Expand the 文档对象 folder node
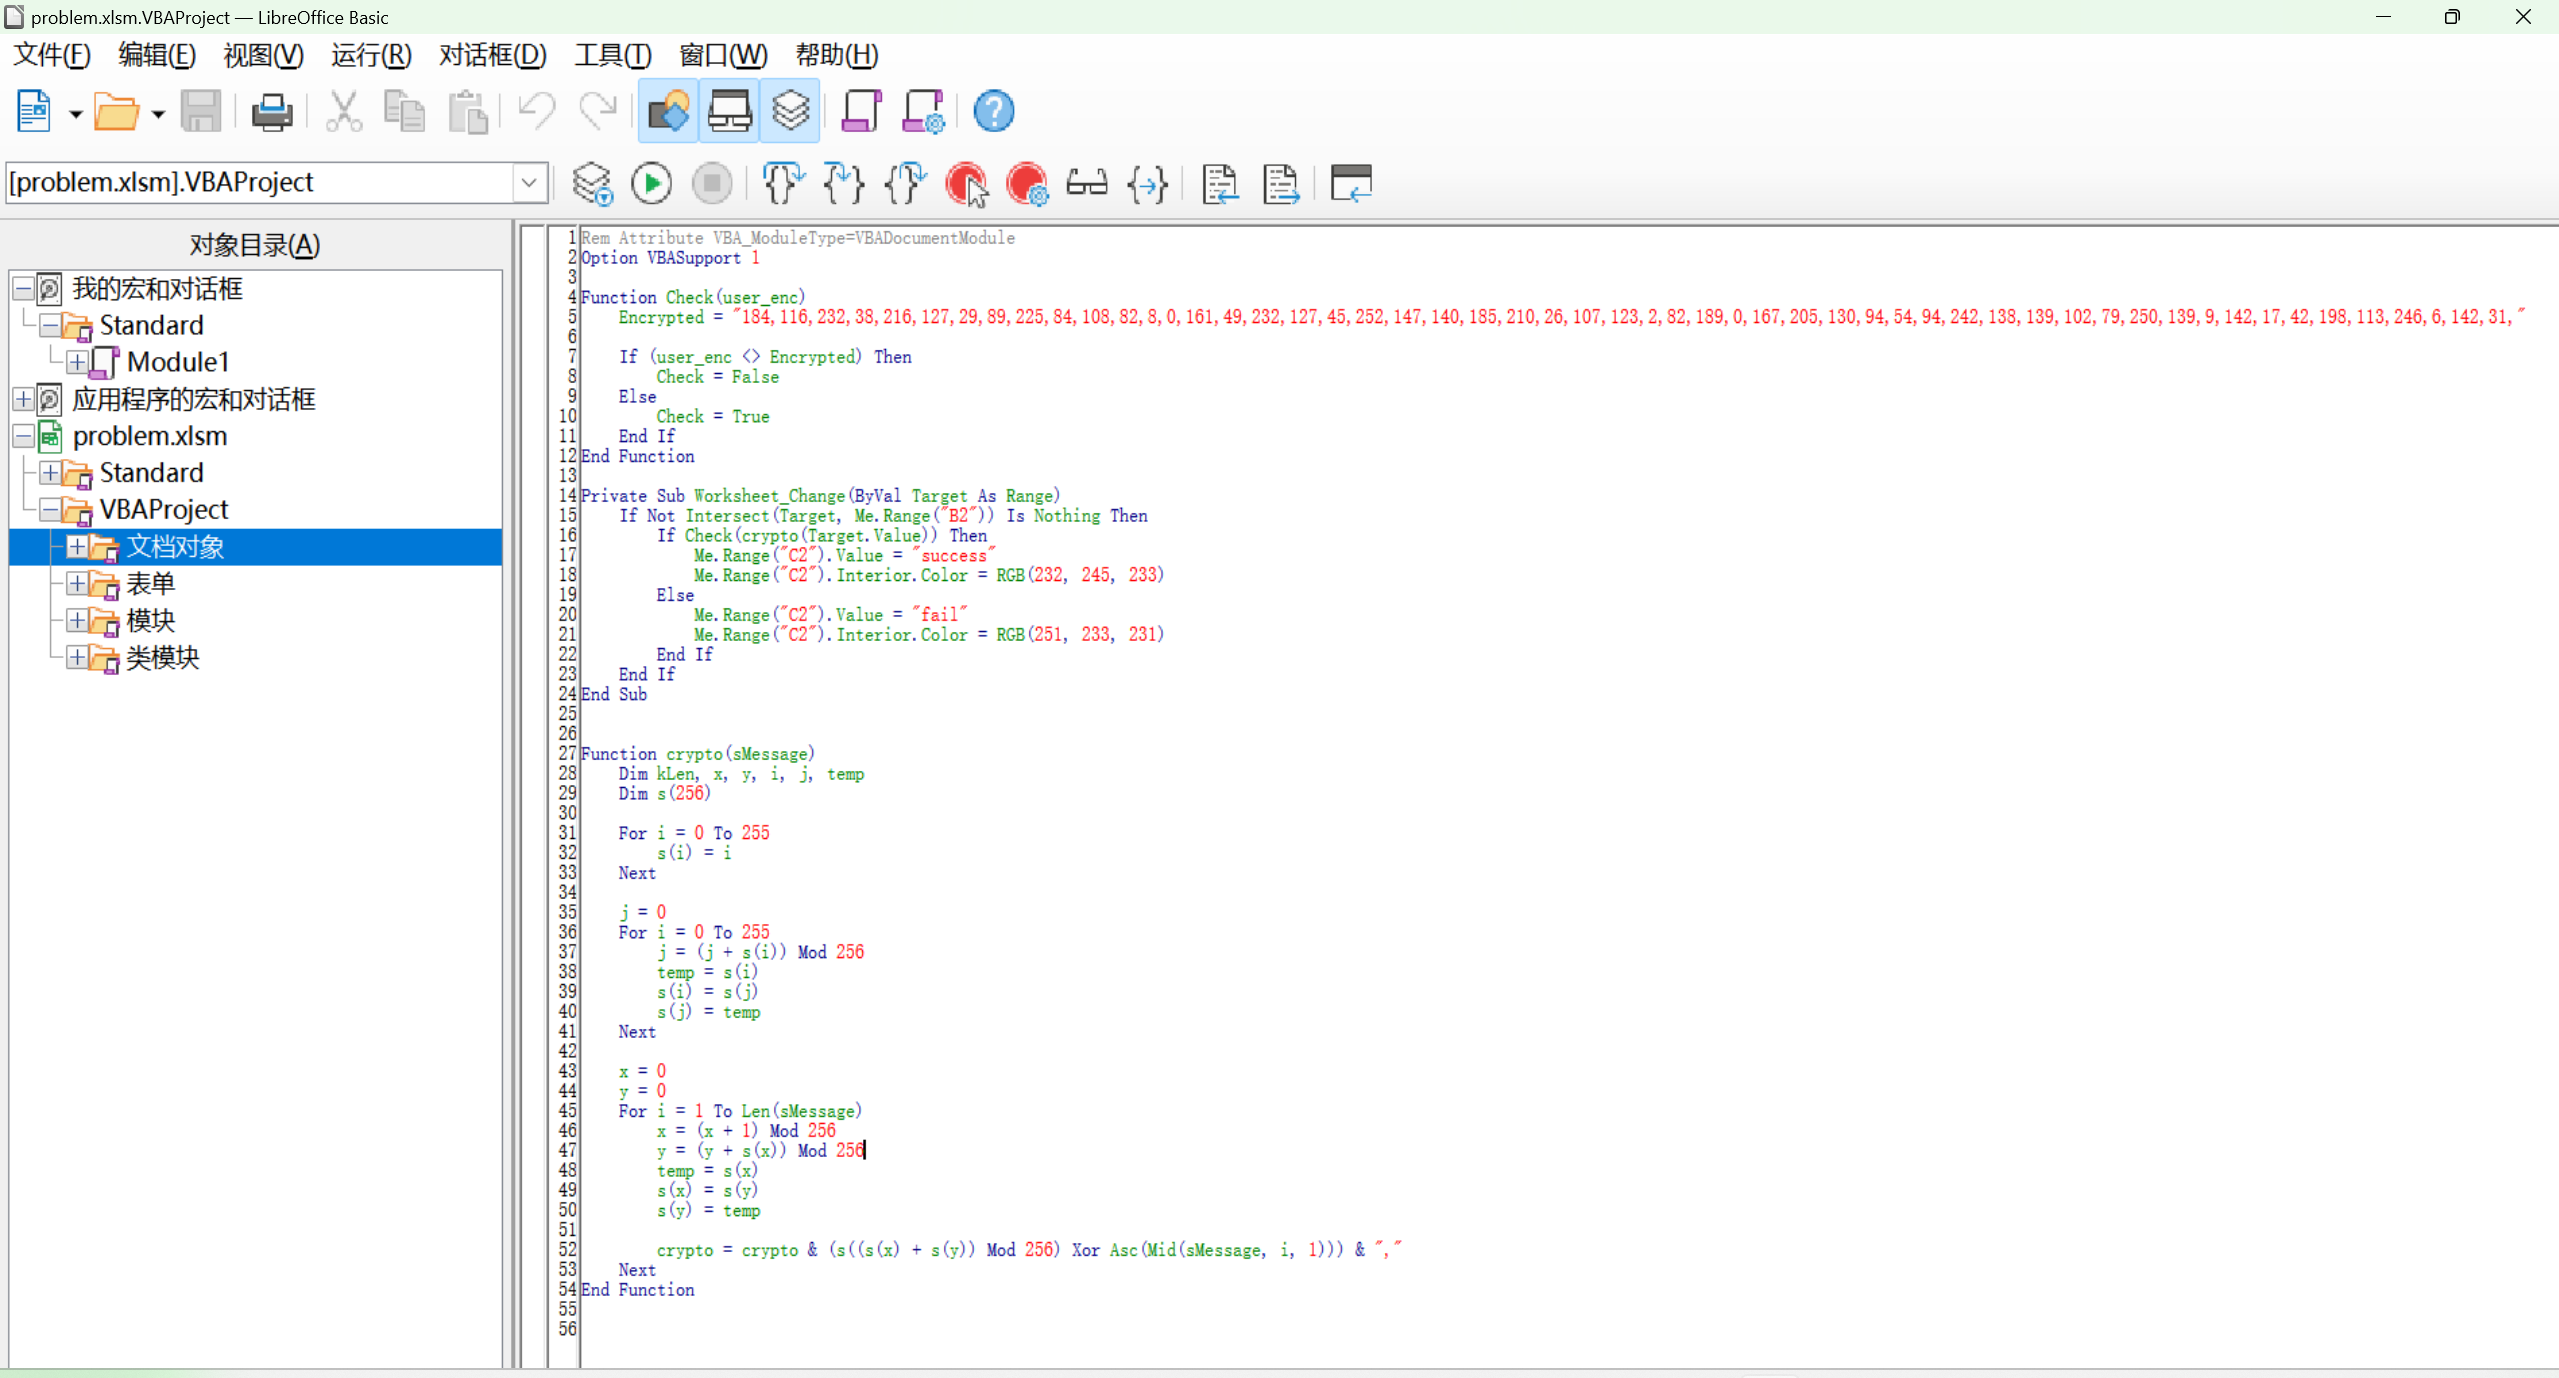Image resolution: width=2559 pixels, height=1378 pixels. pyautogui.click(x=77, y=547)
